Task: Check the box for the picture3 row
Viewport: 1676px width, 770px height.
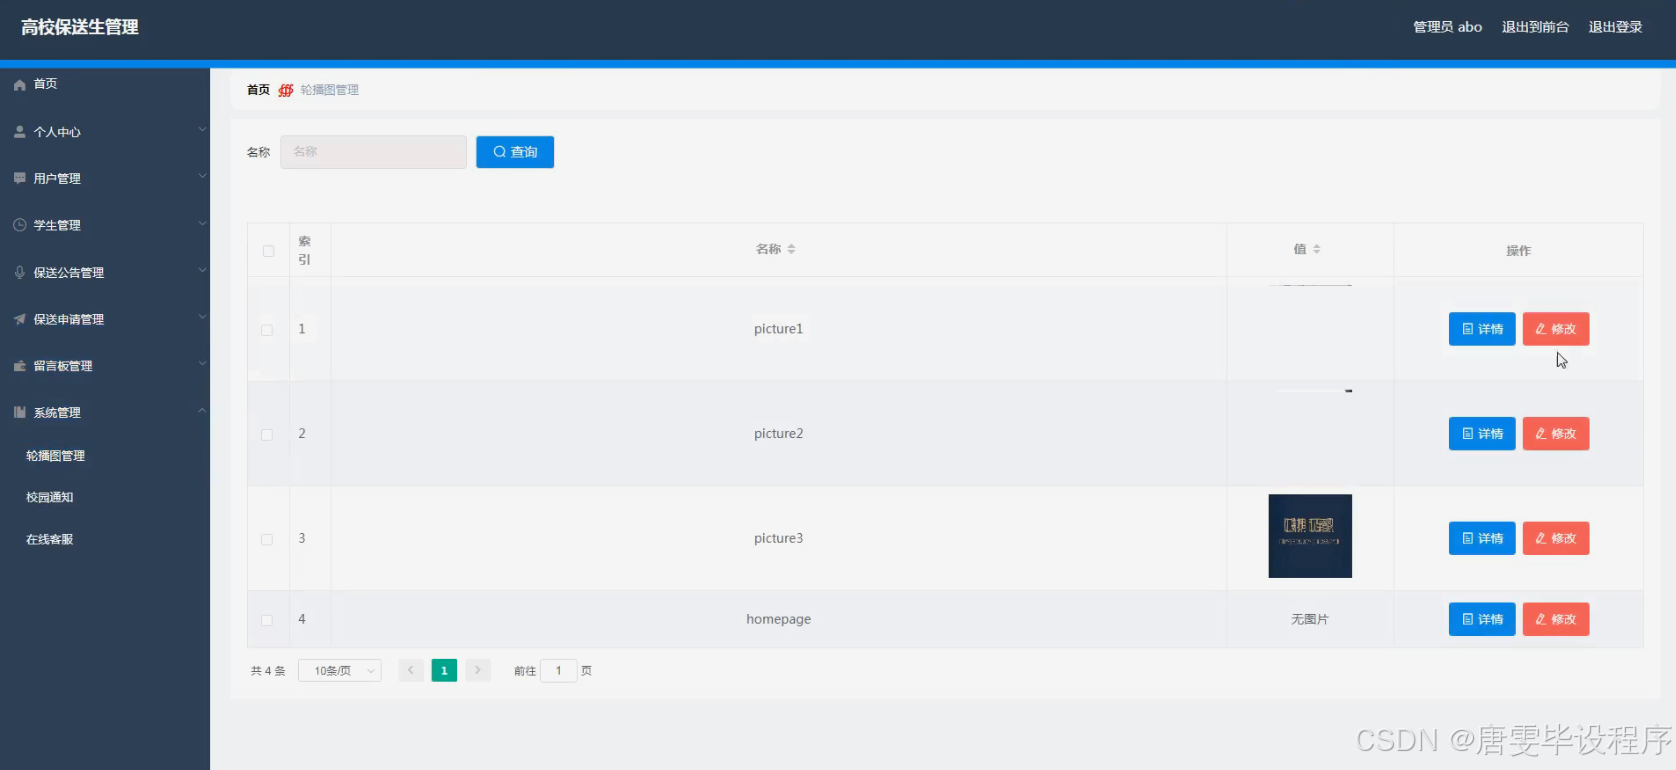Action: [x=267, y=540]
